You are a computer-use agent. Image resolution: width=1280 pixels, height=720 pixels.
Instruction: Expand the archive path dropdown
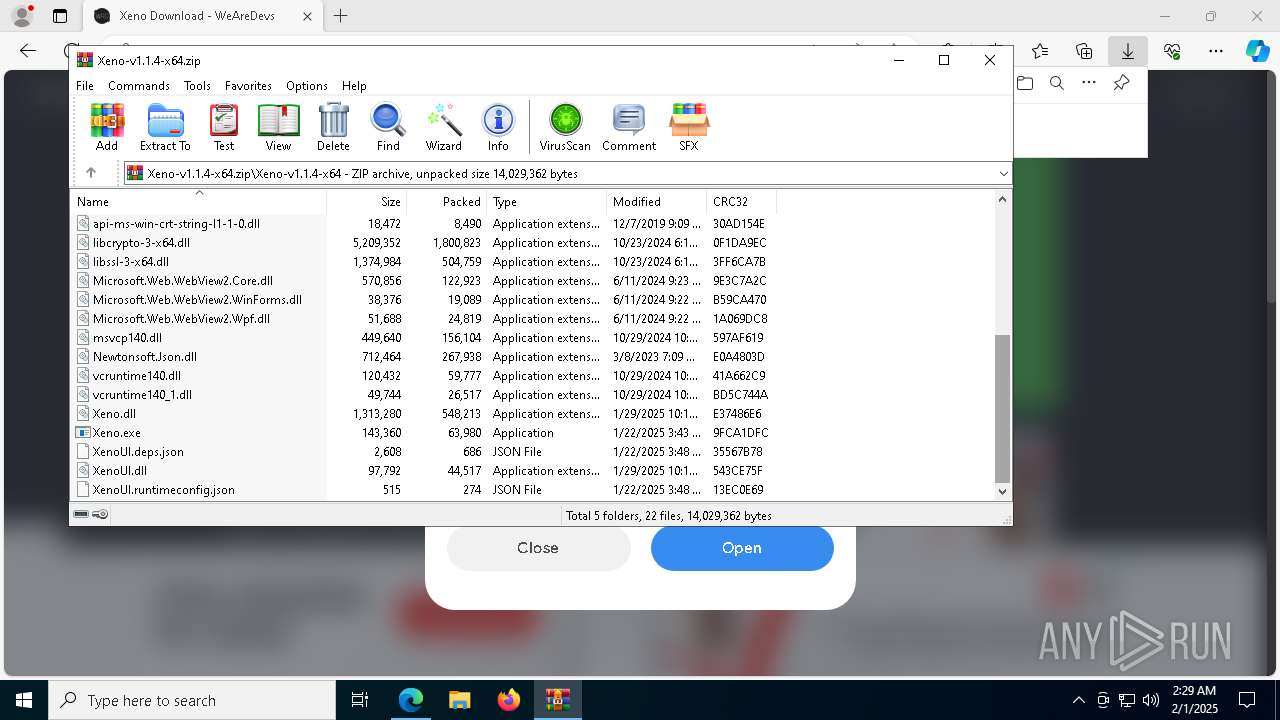[1003, 174]
